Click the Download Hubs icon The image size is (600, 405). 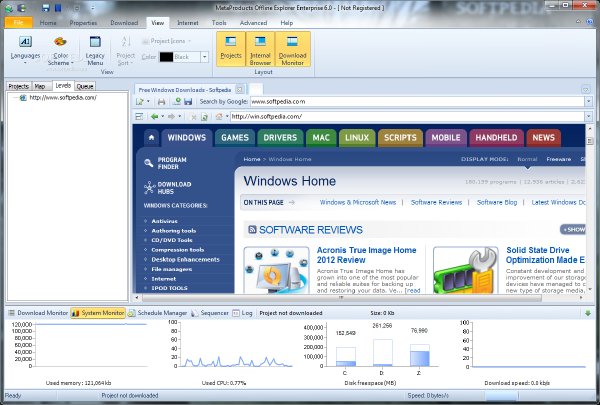coord(149,188)
